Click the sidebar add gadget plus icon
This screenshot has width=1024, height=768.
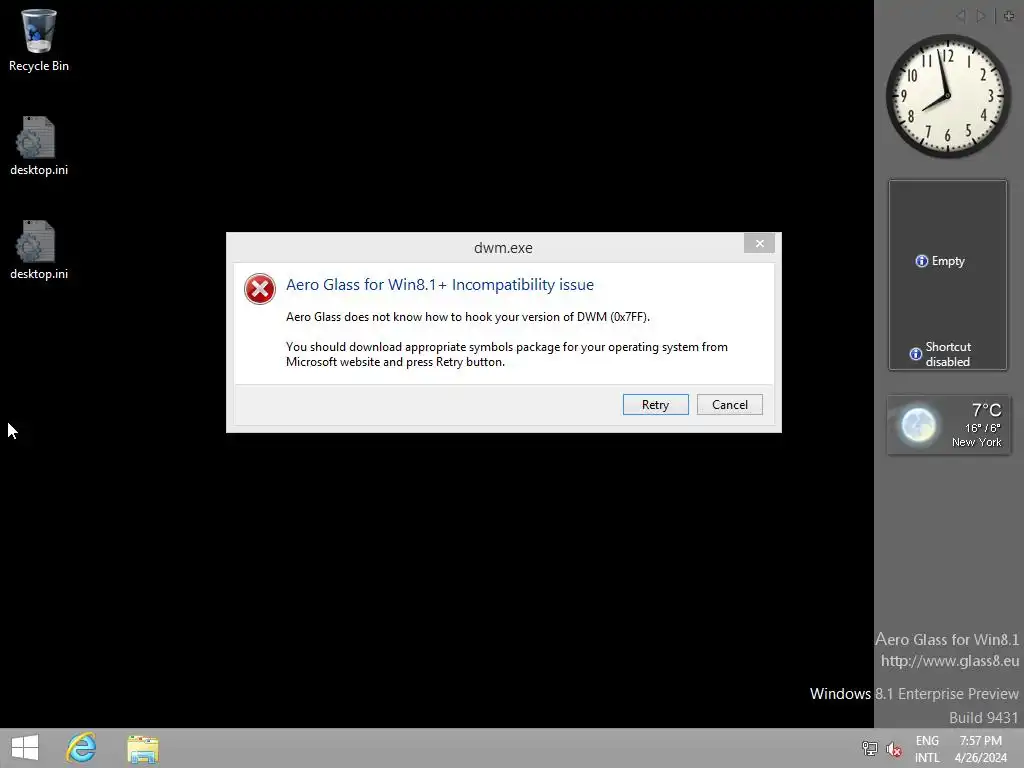pyautogui.click(x=1009, y=16)
